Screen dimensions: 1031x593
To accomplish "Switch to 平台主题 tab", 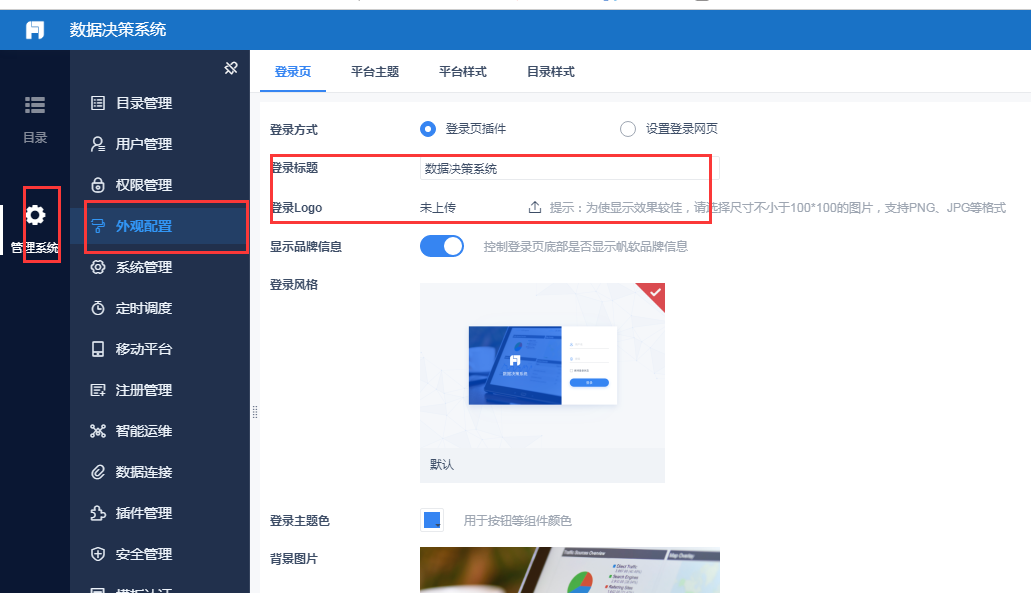I will click(x=375, y=72).
